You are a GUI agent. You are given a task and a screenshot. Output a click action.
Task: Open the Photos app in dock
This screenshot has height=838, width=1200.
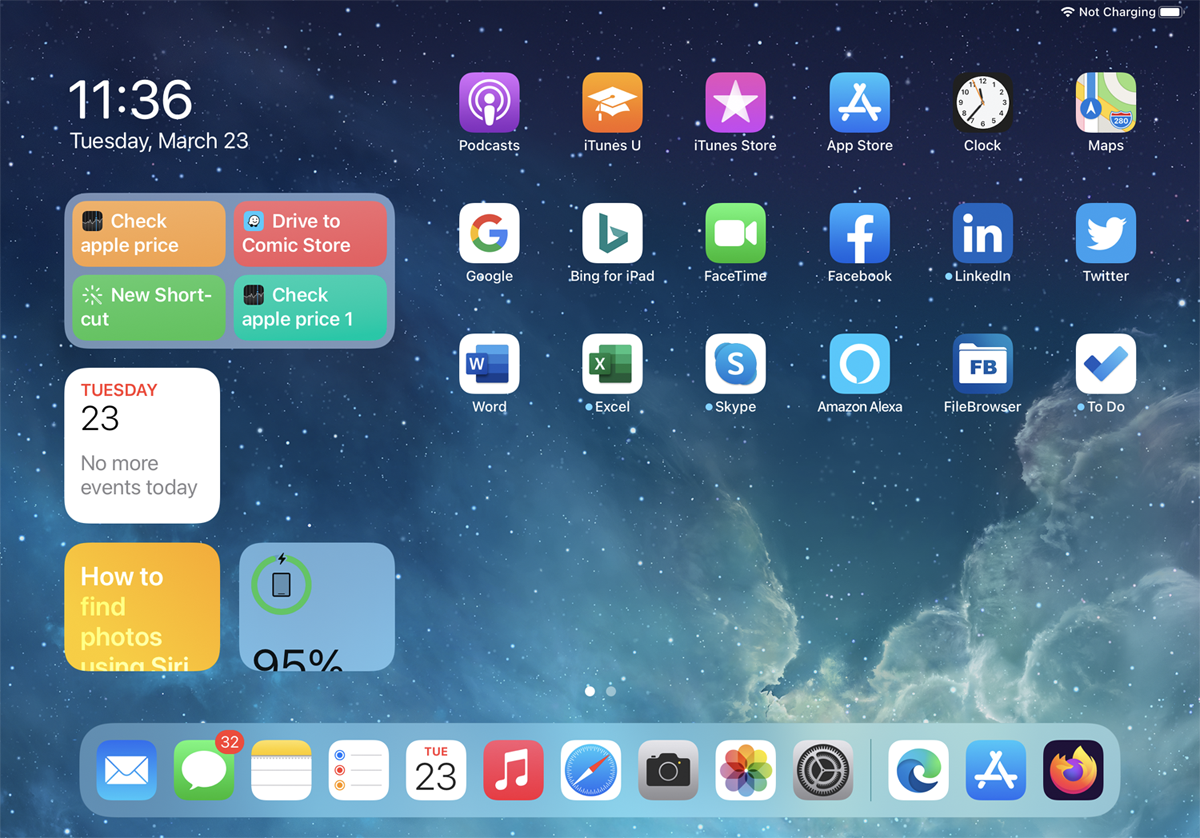coord(746,770)
